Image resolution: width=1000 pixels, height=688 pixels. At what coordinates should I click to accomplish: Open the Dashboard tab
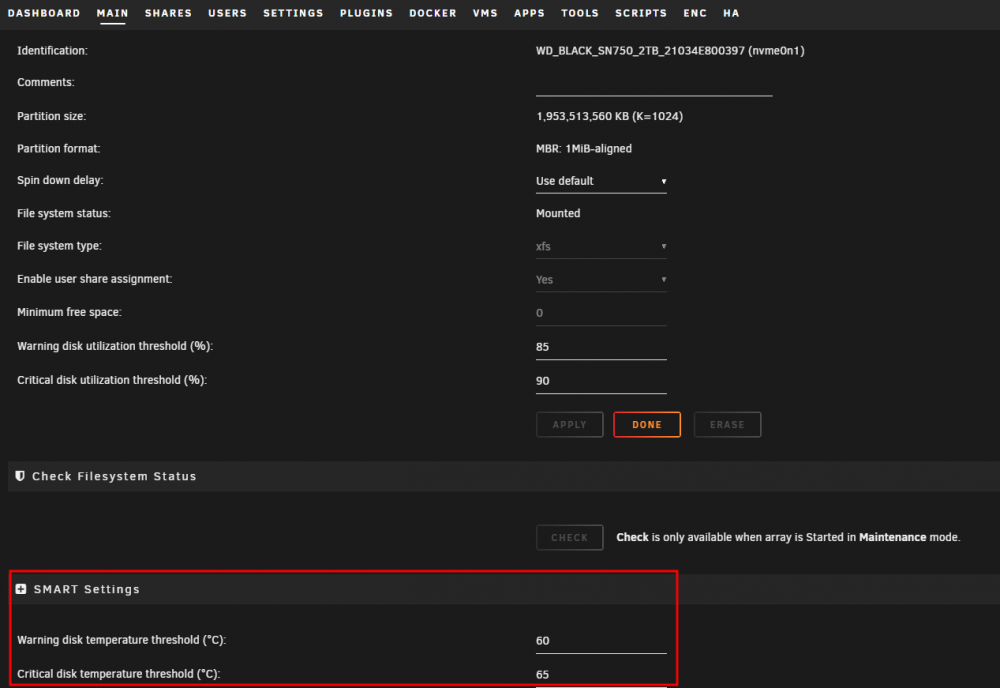pyautogui.click(x=44, y=13)
